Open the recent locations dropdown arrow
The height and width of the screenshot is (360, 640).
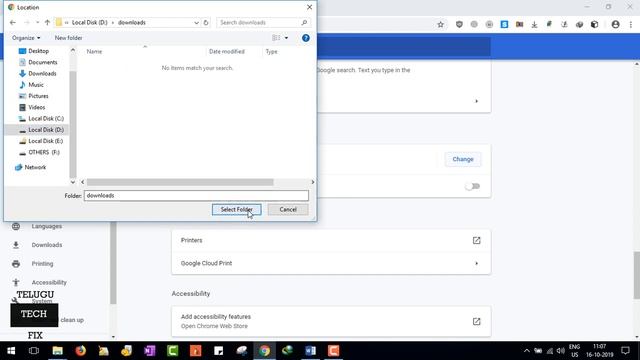point(37,22)
